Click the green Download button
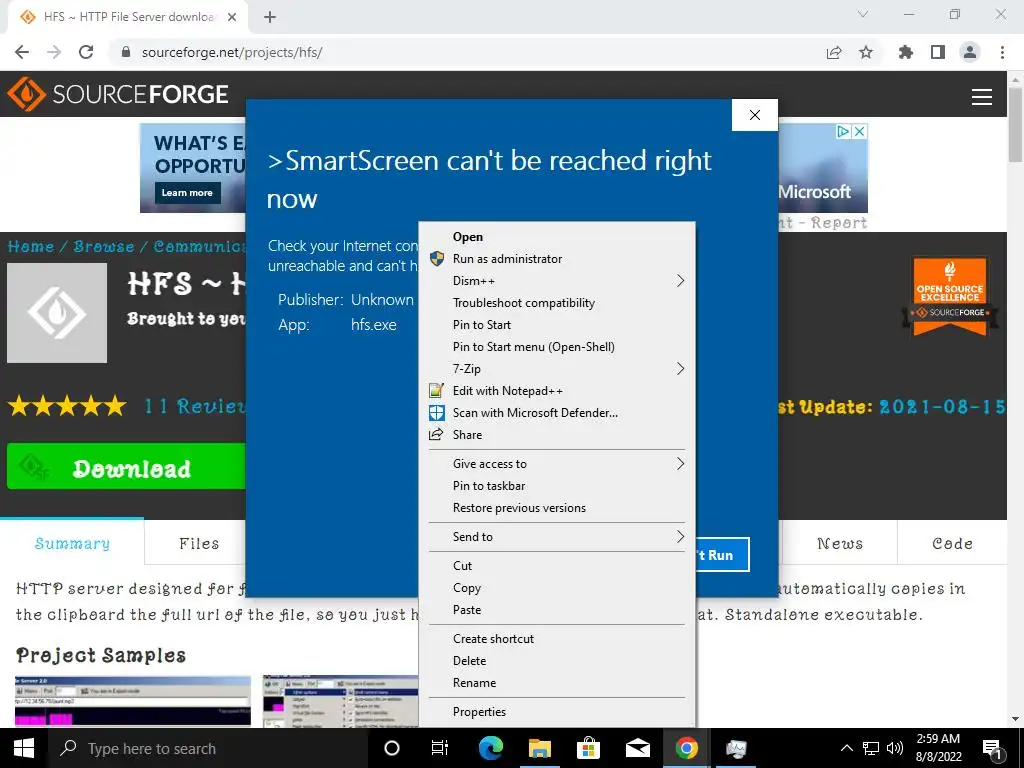Screen dimensions: 1024x768 [x=127, y=466]
